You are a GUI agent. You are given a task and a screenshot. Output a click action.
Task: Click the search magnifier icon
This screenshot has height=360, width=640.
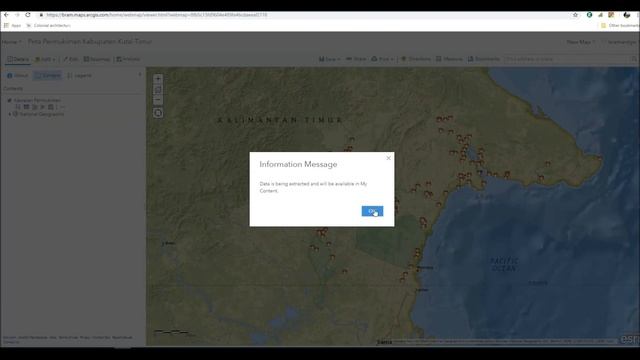click(x=634, y=59)
